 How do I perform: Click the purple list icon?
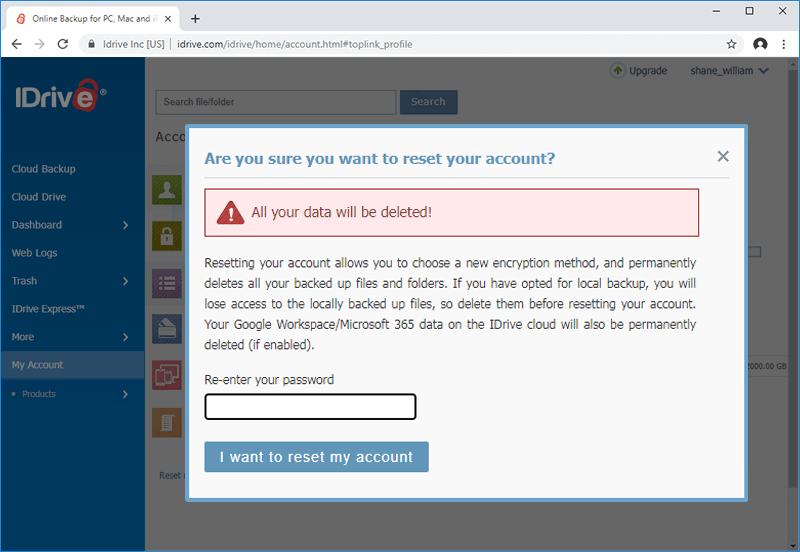click(x=167, y=283)
